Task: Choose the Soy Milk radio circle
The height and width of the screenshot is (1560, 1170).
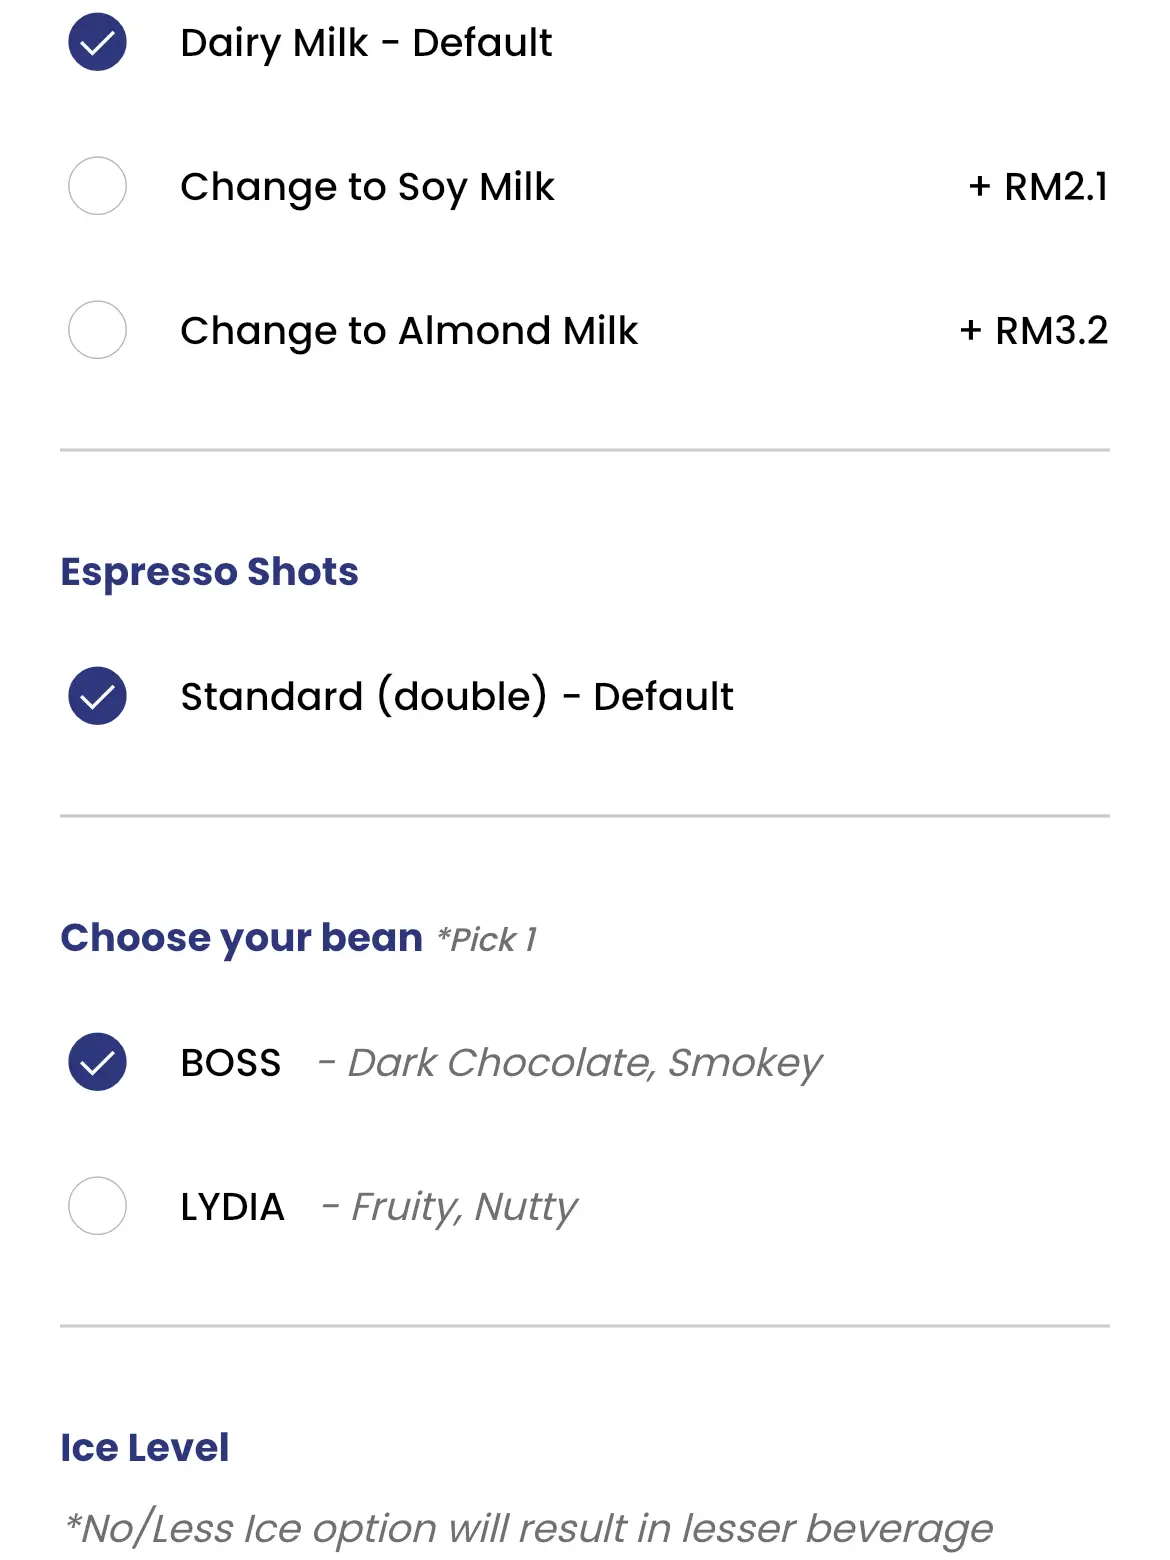Action: (x=97, y=186)
